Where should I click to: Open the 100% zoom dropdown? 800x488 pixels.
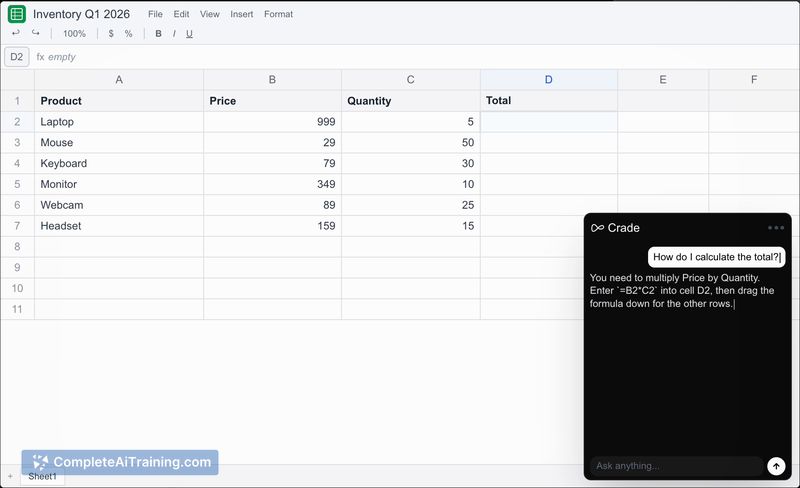coord(74,34)
